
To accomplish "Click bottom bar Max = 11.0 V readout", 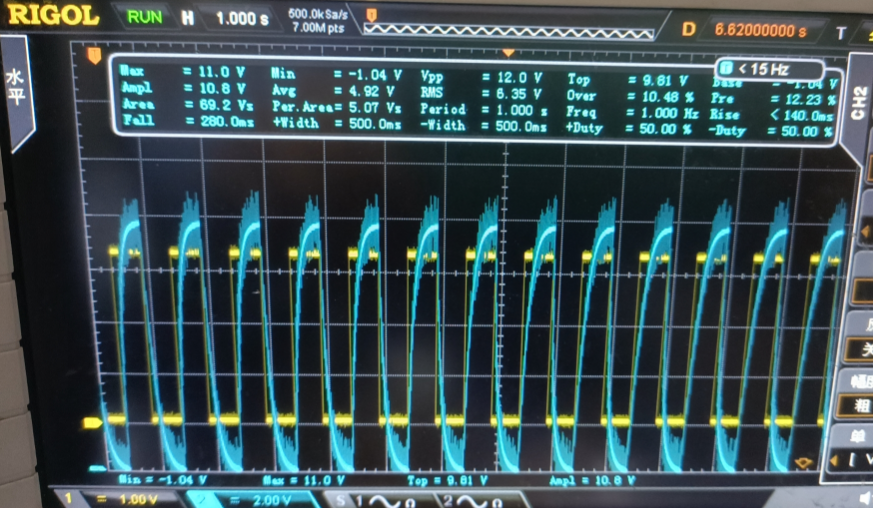I will [x=303, y=480].
